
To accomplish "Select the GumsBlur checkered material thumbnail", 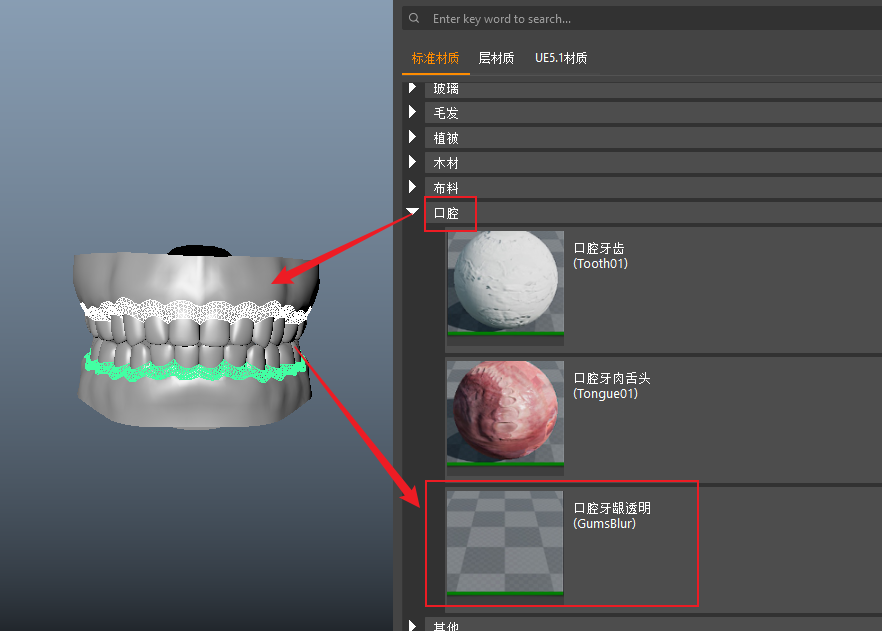I will coord(505,543).
